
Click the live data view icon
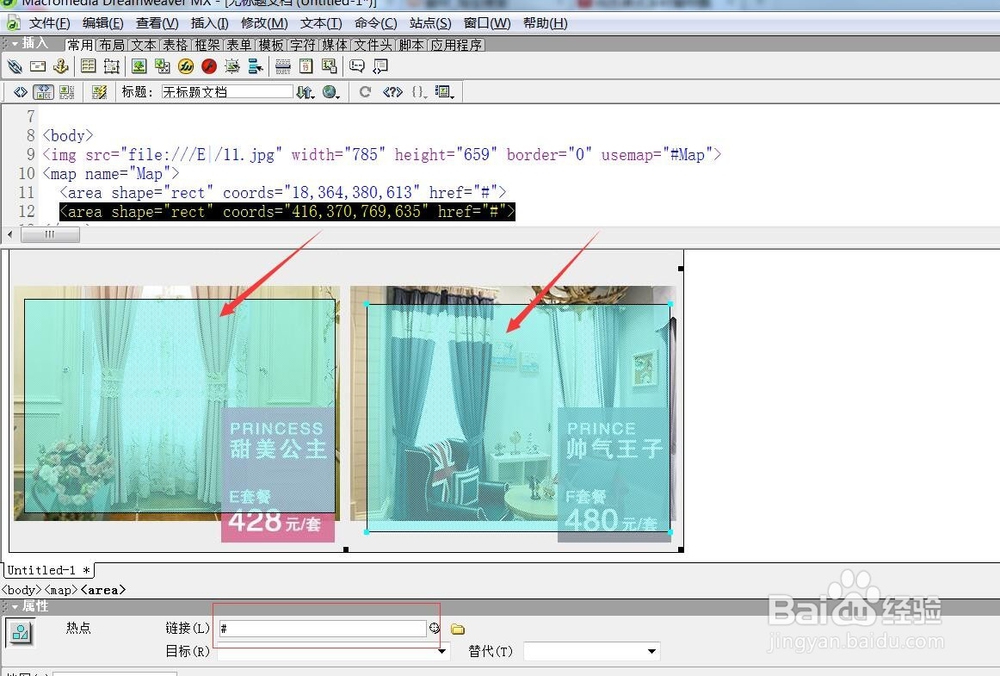click(99, 92)
